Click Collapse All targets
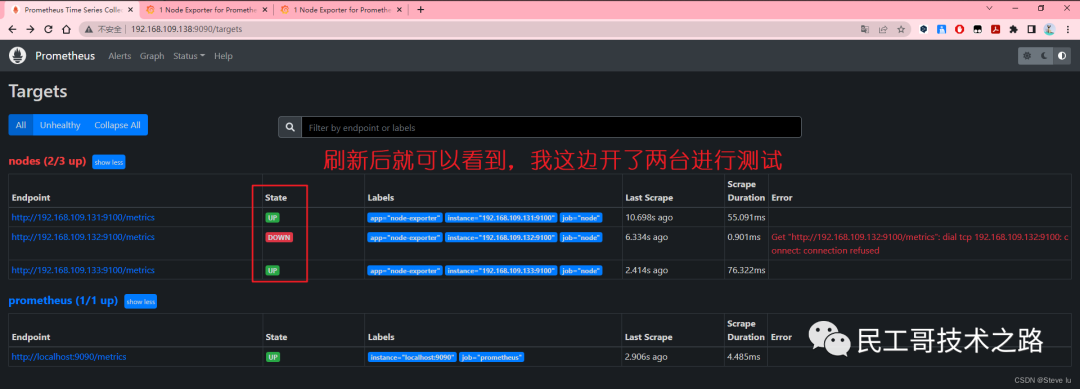 (x=117, y=125)
